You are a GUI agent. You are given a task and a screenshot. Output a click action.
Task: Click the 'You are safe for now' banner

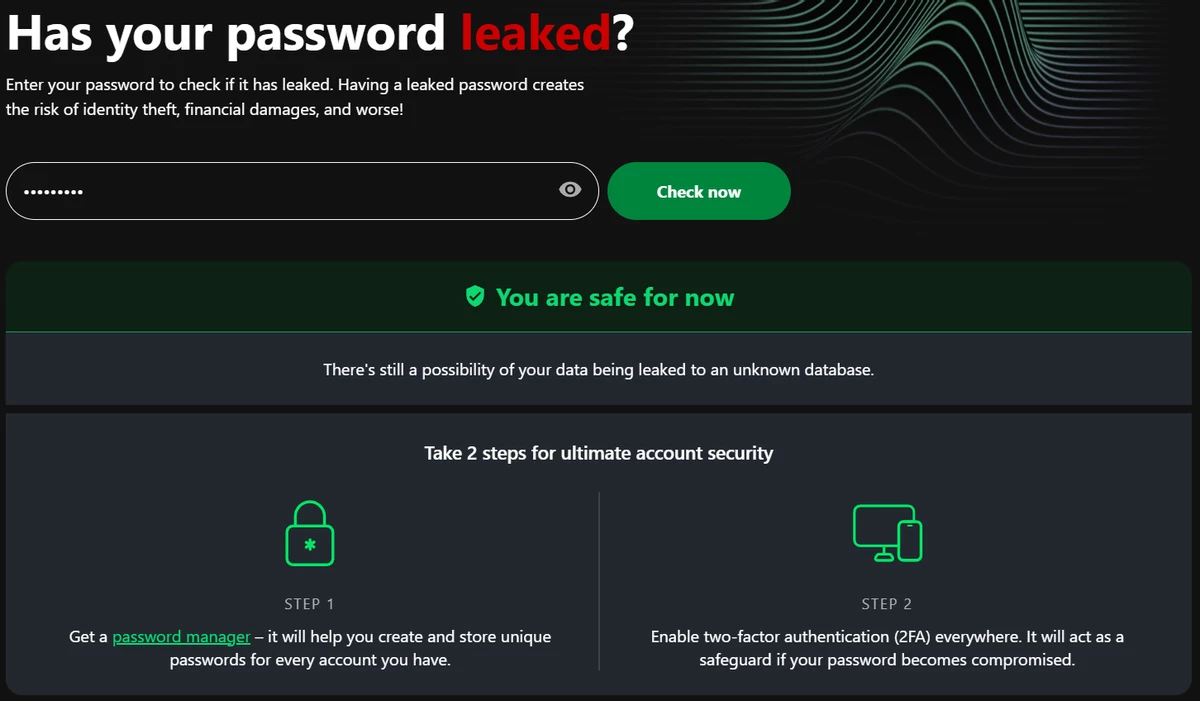[x=598, y=297]
